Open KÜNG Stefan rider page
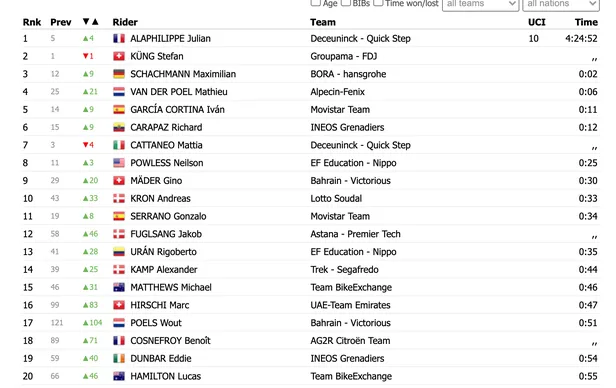Screen dimensions: 616x388 [x=157, y=56]
